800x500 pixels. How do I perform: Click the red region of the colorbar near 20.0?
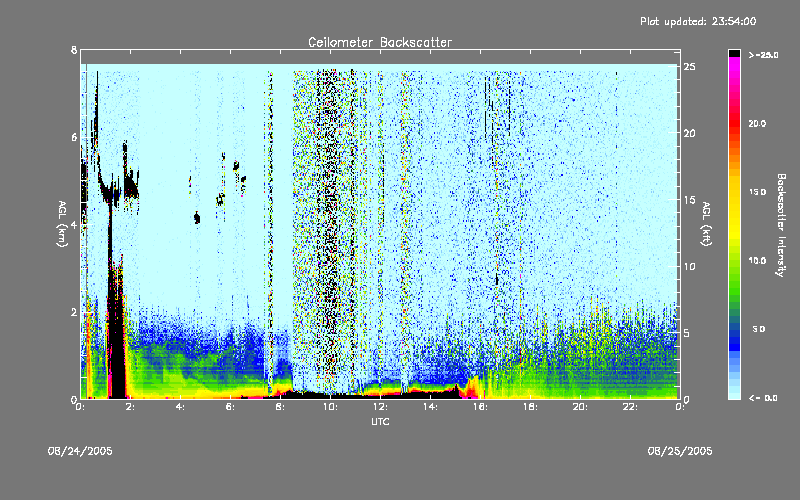pyautogui.click(x=734, y=124)
